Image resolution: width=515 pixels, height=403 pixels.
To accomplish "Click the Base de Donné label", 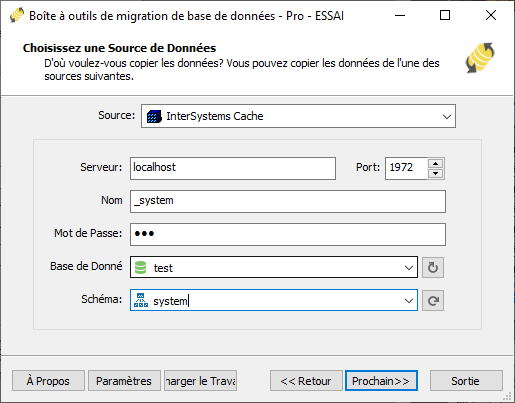I will [86, 266].
